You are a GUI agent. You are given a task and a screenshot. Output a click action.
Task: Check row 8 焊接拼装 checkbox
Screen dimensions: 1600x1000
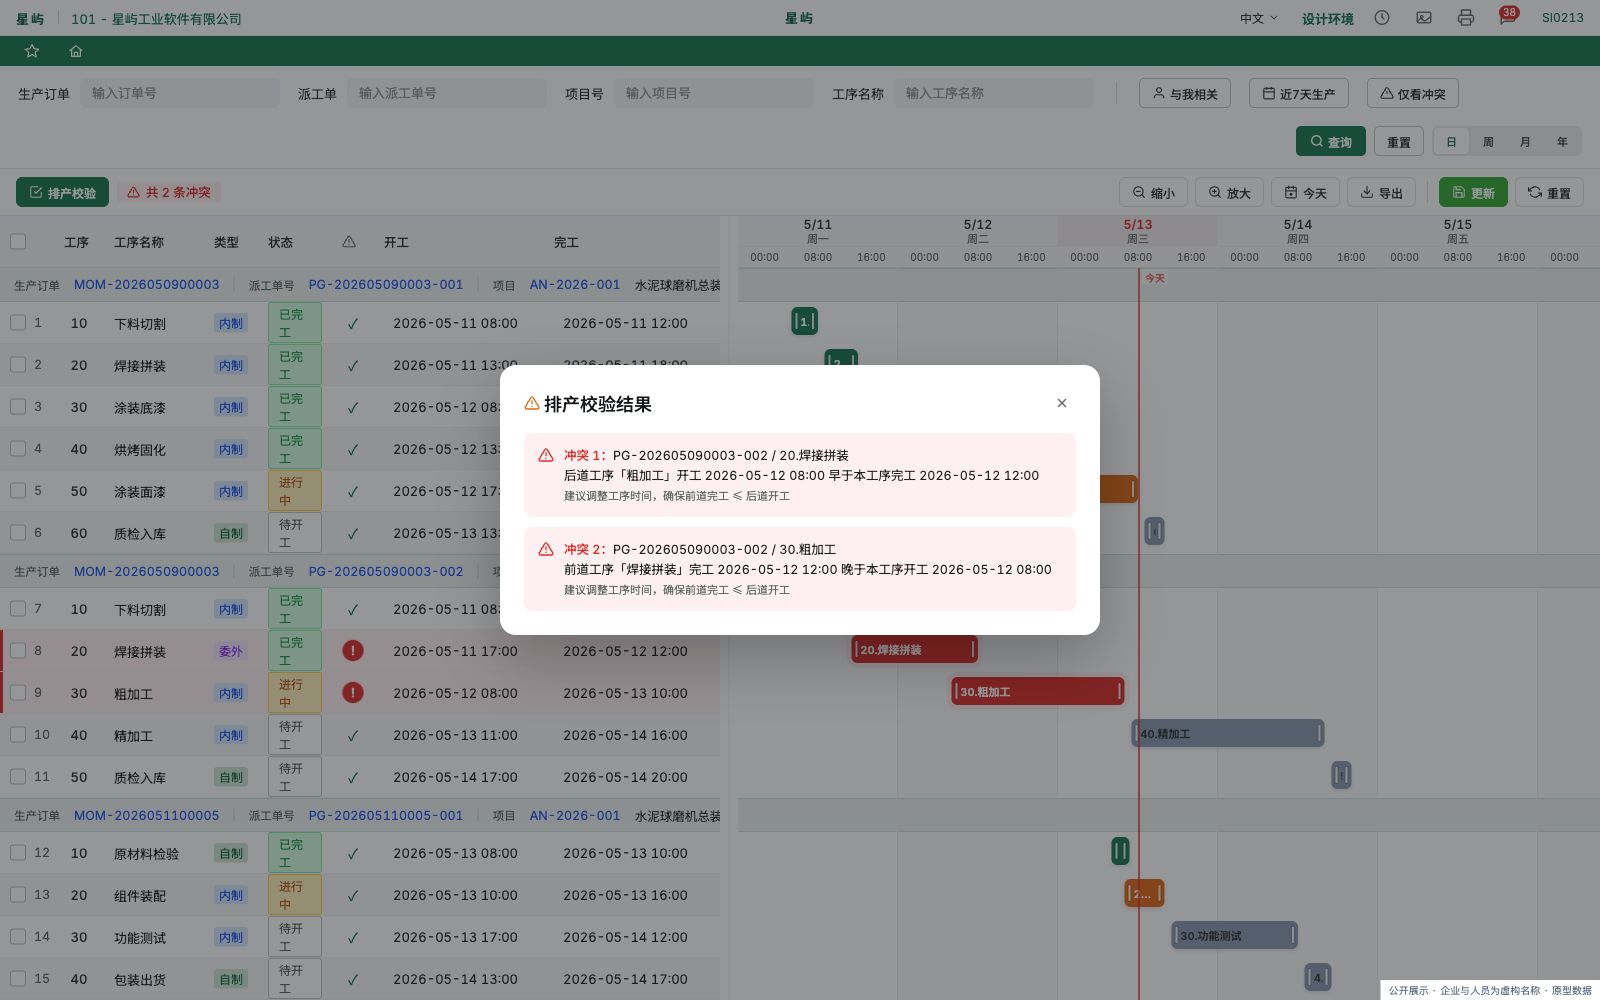(x=18, y=650)
